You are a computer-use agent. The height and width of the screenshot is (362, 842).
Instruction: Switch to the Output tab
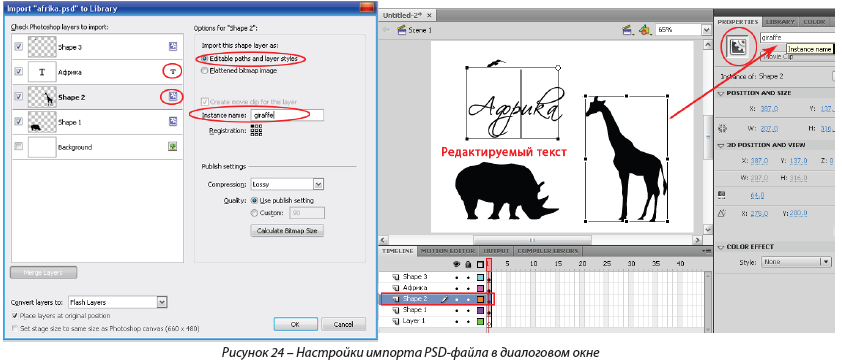point(496,251)
